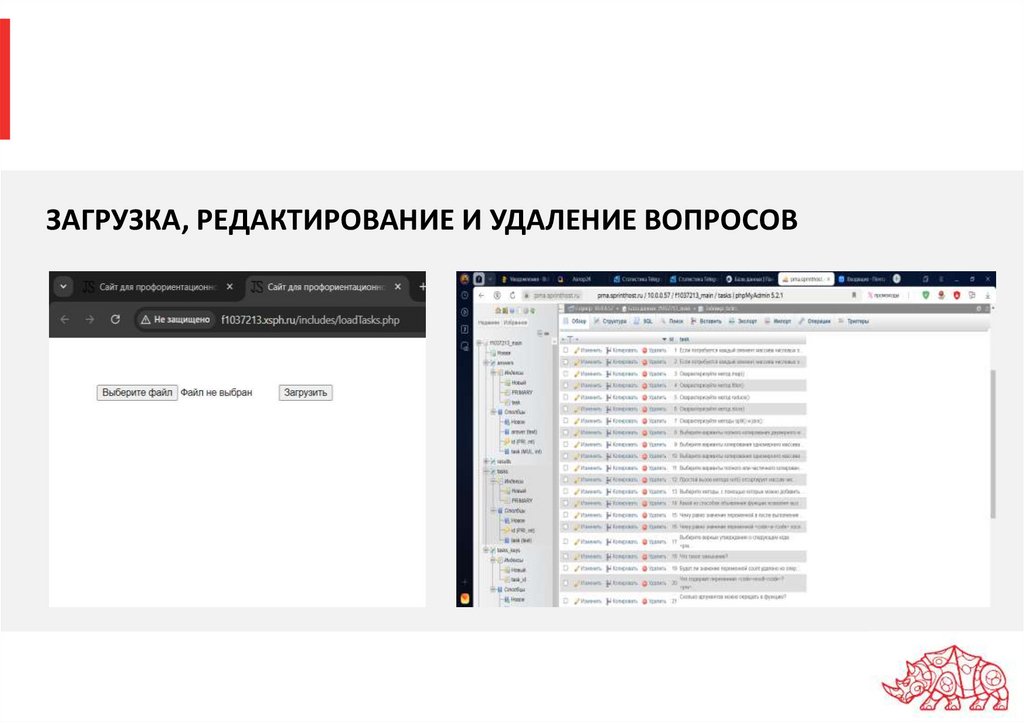The width and height of the screenshot is (1024, 723).
Task: Open a new tab in the left browser
Action: [x=422, y=287]
